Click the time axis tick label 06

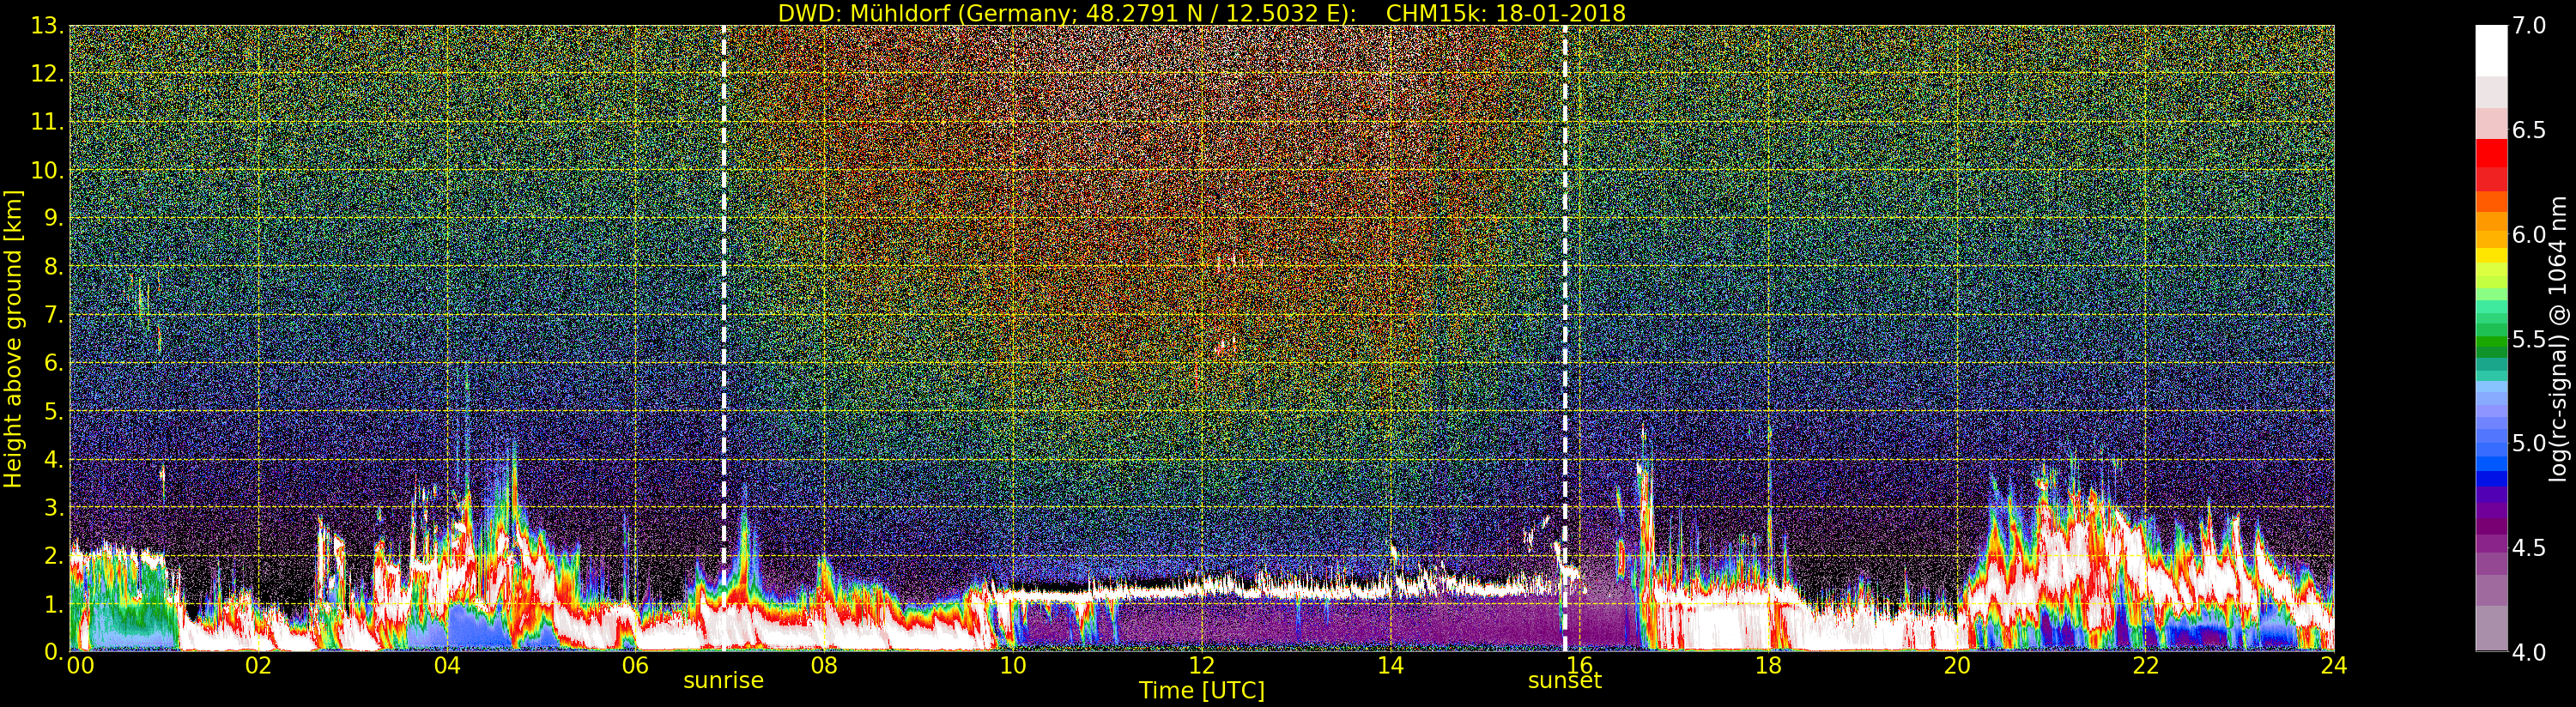(x=635, y=665)
